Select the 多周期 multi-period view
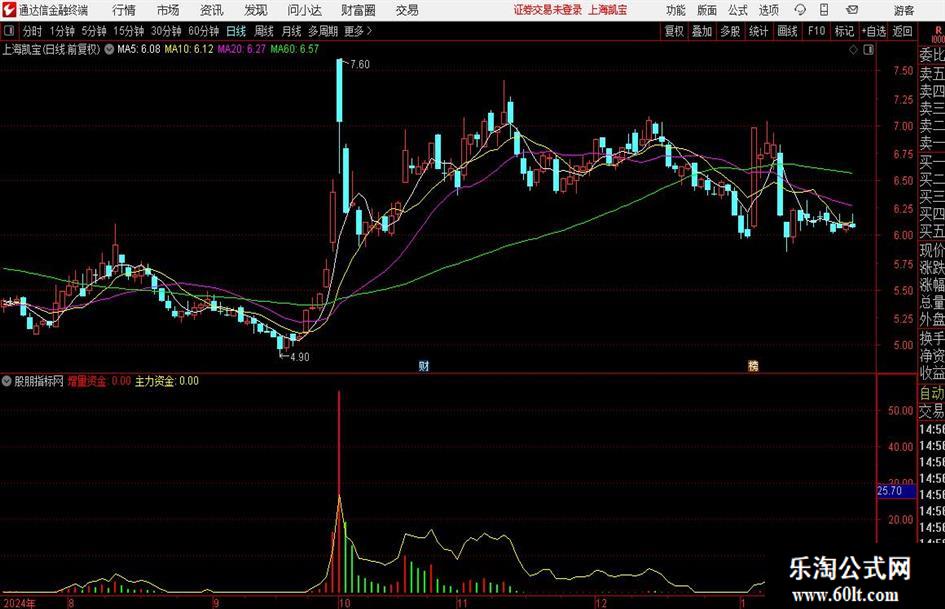Screen dimensions: 945x609 pos(323,31)
